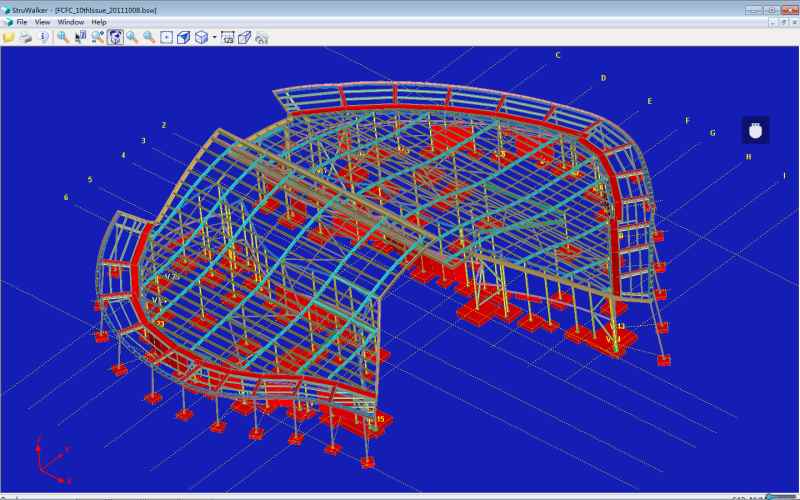Minimize the inner document window

[771, 22]
